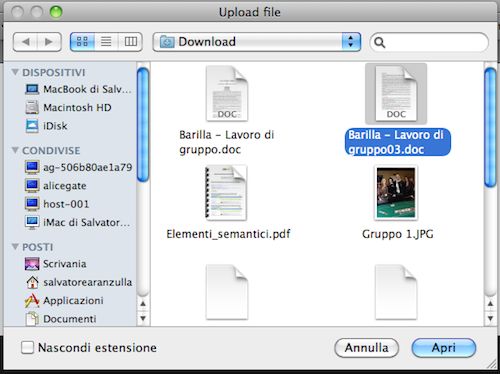Image resolution: width=500 pixels, height=374 pixels.
Task: Select ag-506b80ae1a79 computer icon
Action: 32,167
